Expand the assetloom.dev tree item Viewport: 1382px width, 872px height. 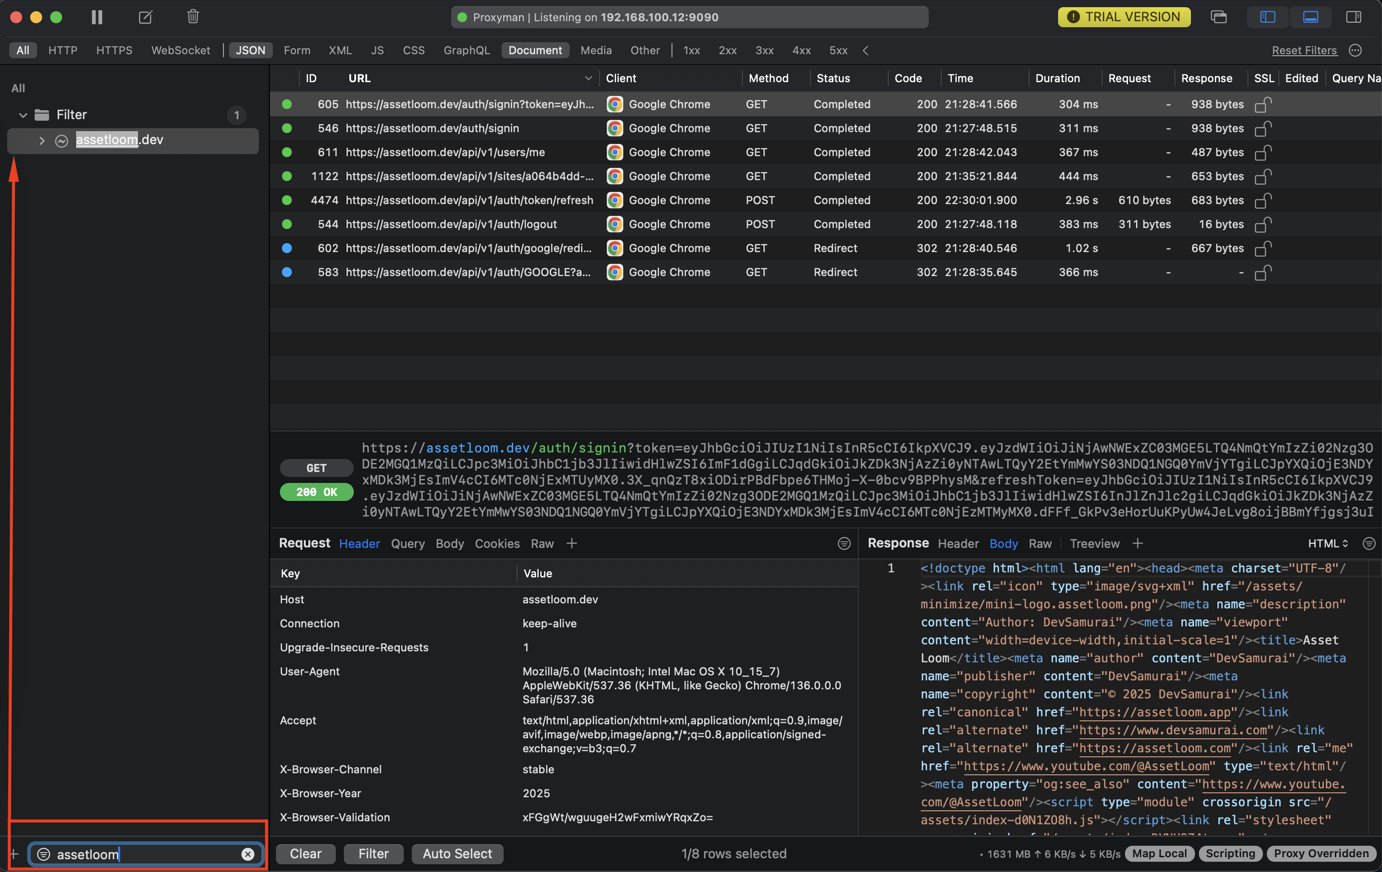click(42, 141)
